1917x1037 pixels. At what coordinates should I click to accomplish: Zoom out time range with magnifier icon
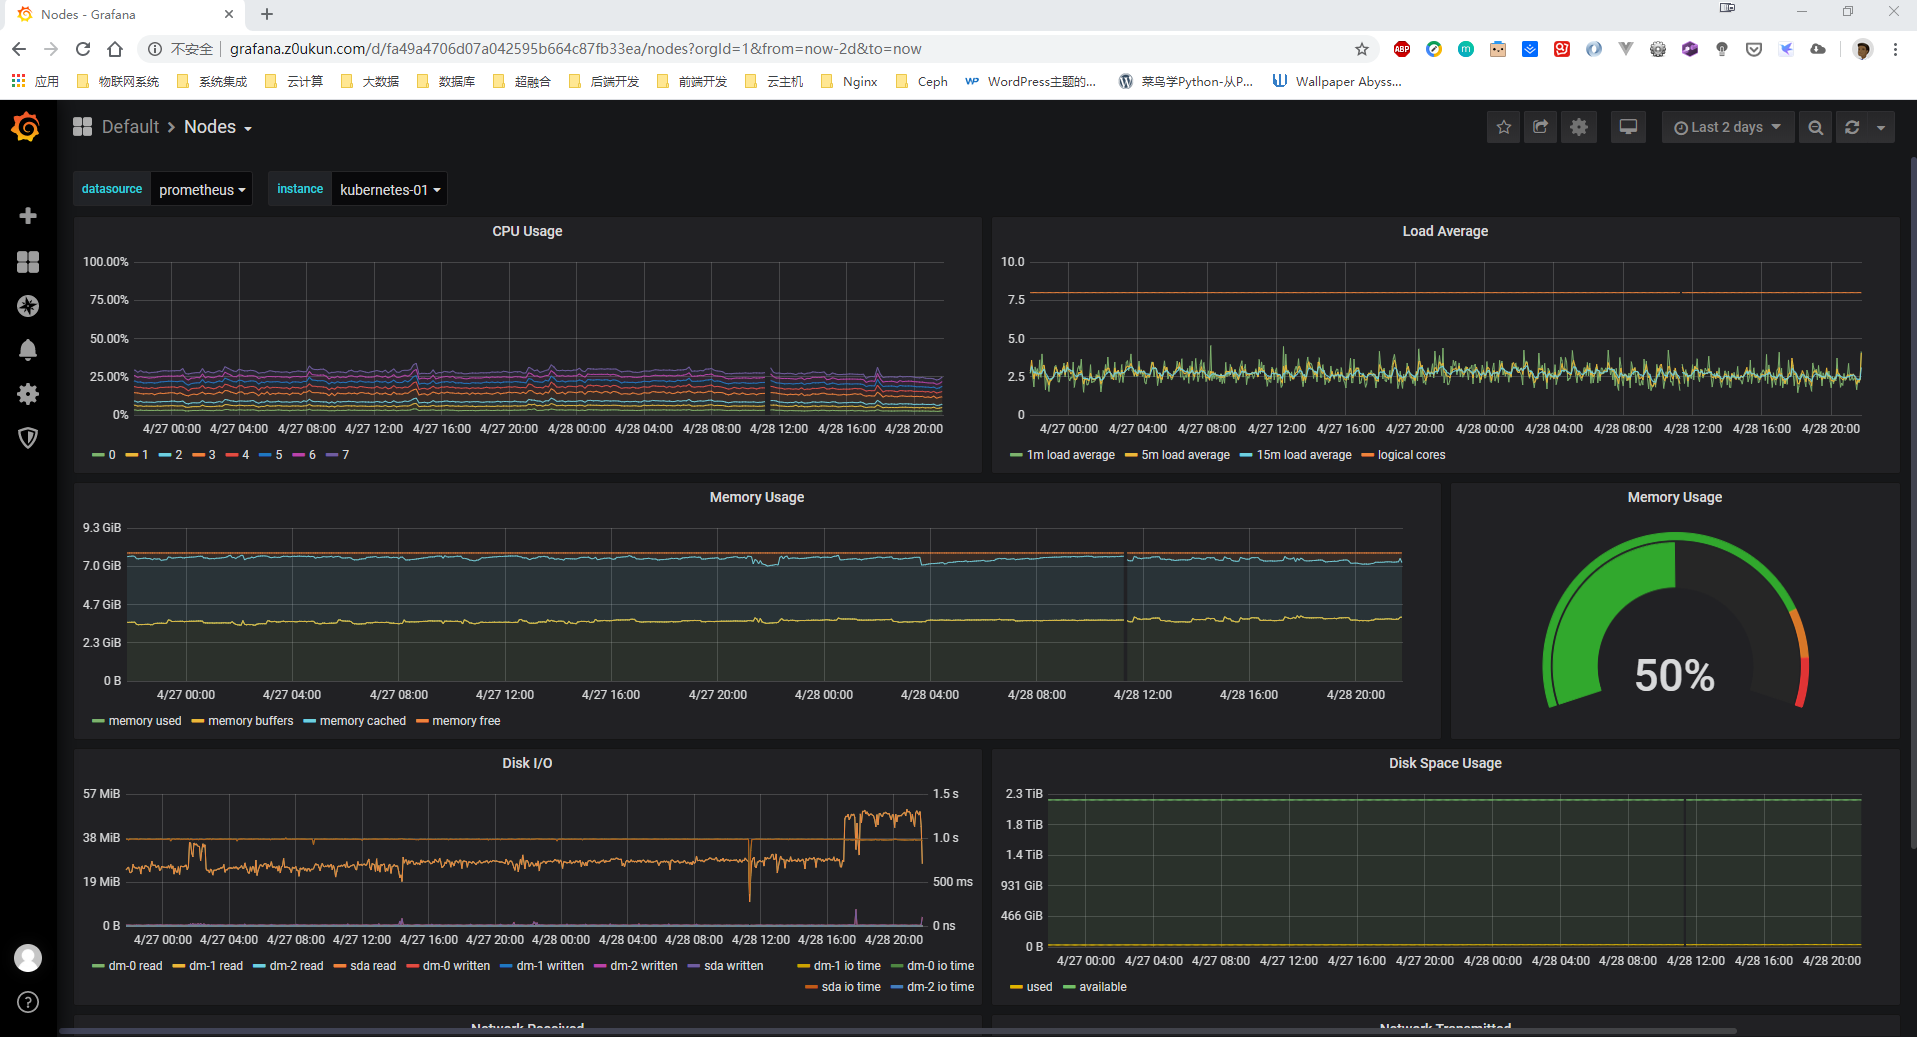(x=1815, y=127)
